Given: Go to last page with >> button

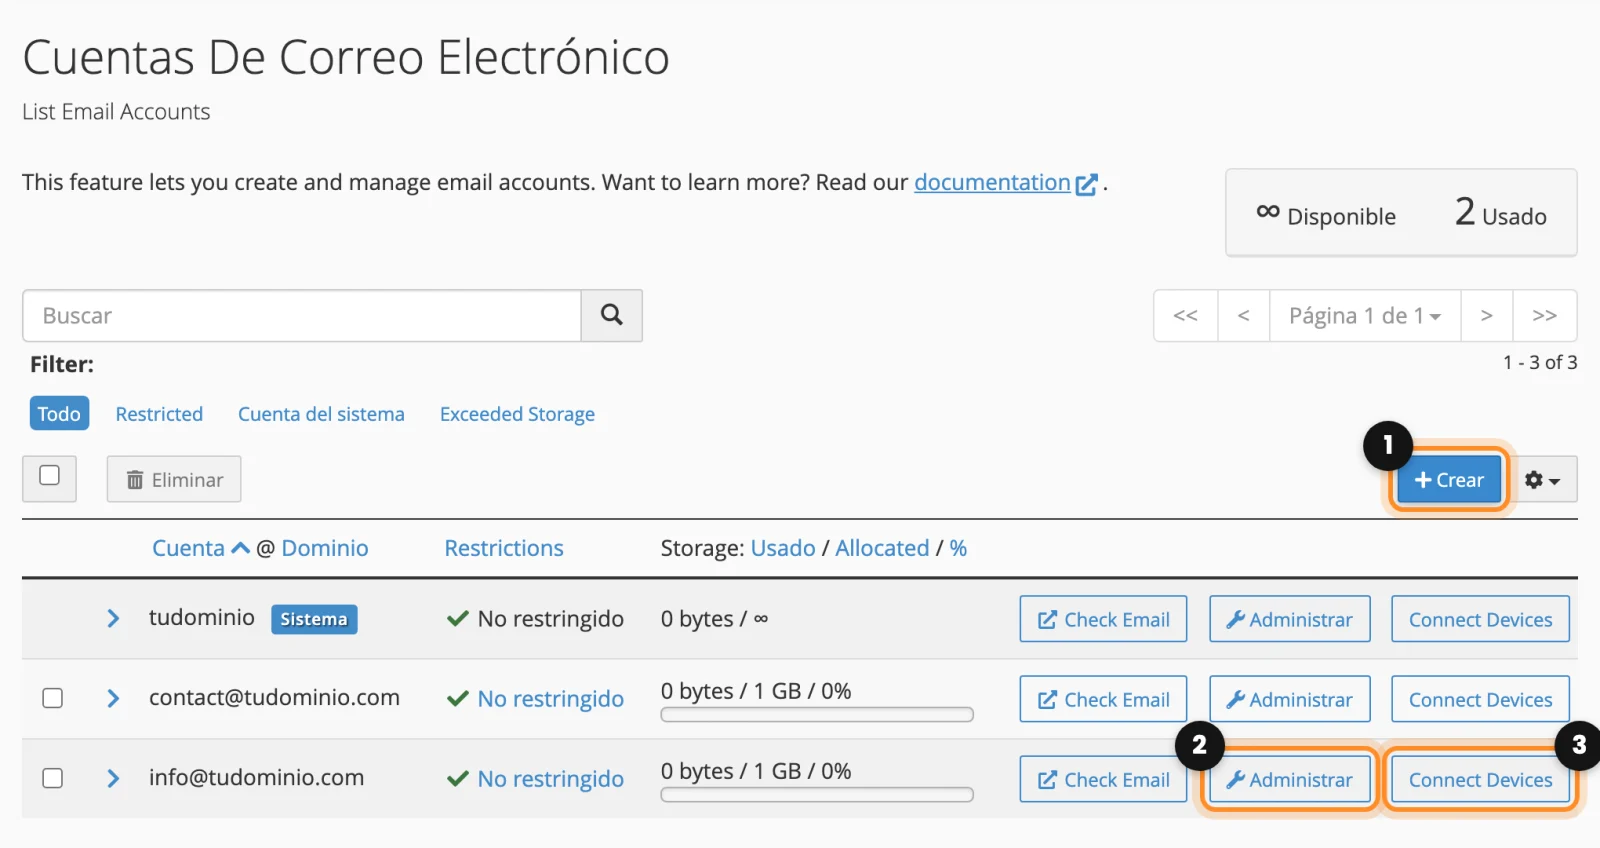Looking at the screenshot, I should pos(1545,316).
